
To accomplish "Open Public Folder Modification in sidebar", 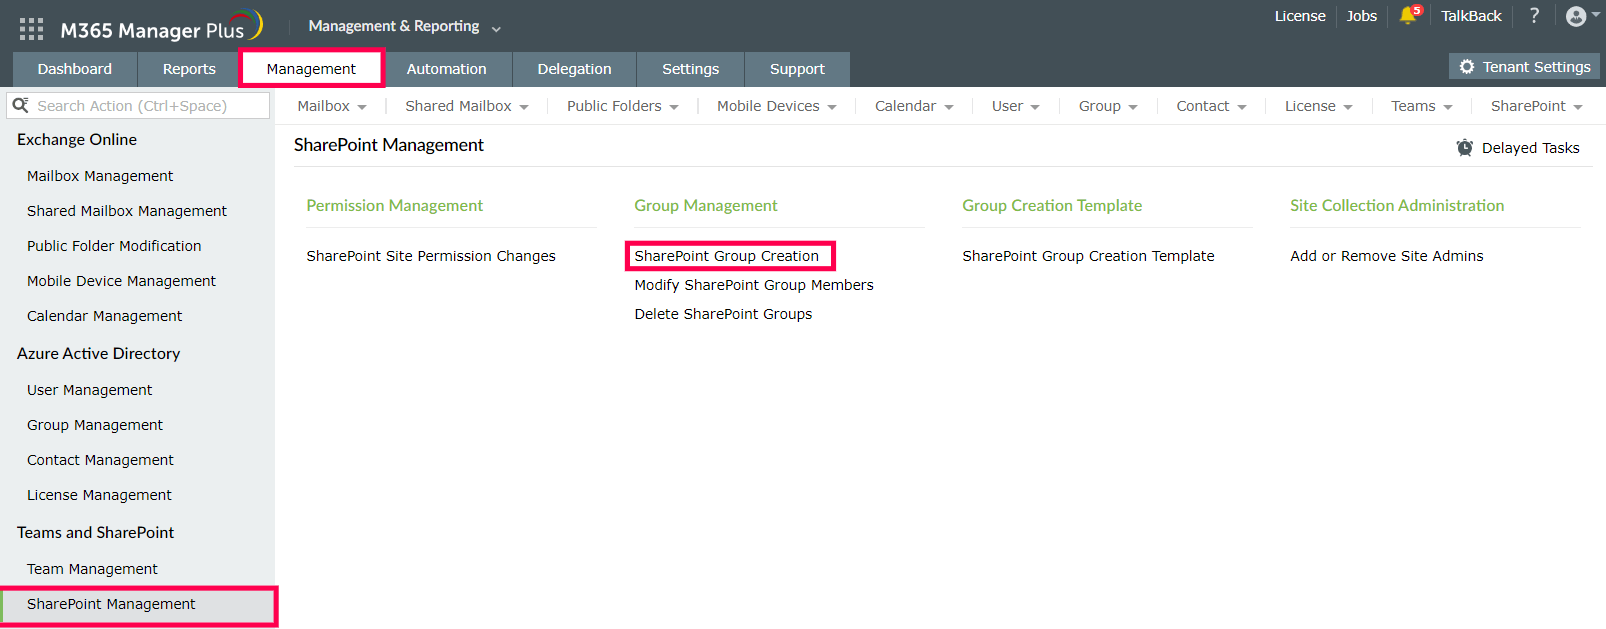I will tap(114, 246).
